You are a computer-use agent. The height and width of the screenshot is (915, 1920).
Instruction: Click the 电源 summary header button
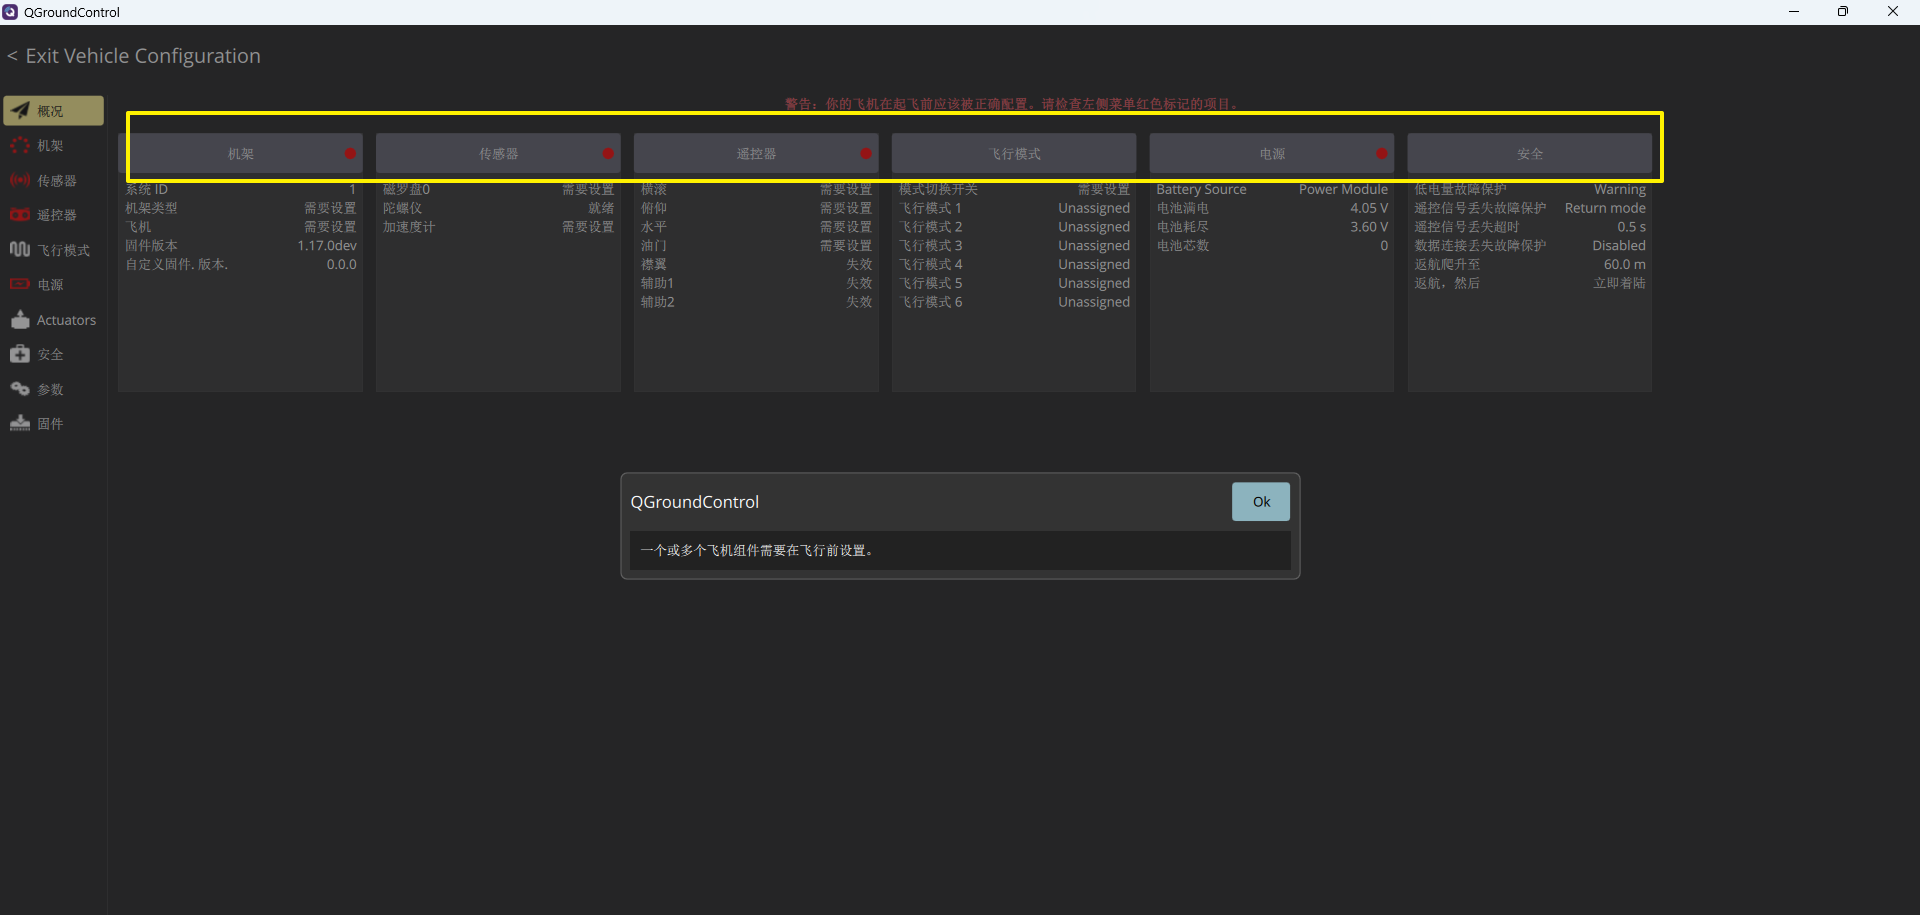(x=1272, y=154)
